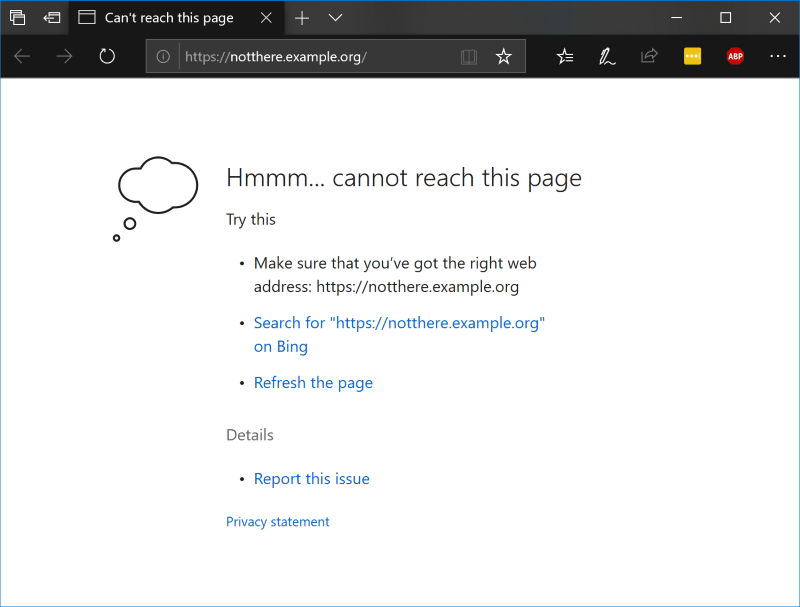Screen dimensions: 800x607
Task: View site information via the info icon
Action: pyautogui.click(x=162, y=56)
